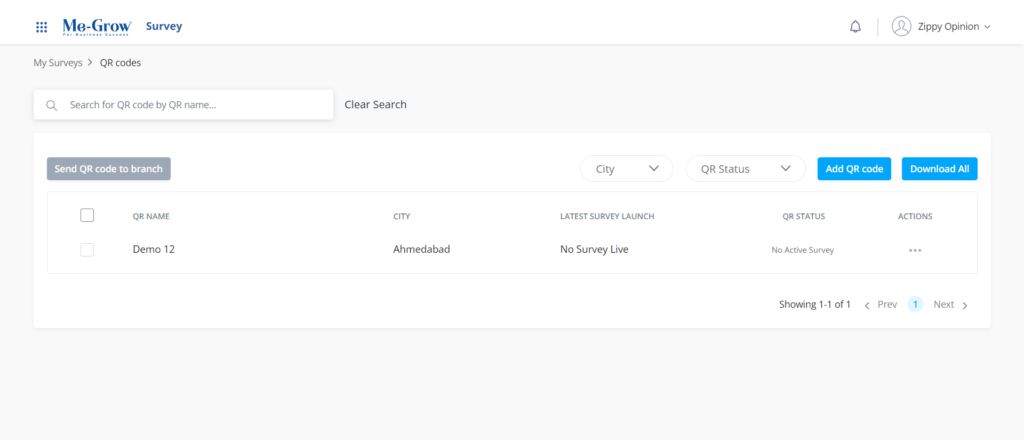Open the three-dot actions for Demo 12
This screenshot has height=440, width=1024.
click(915, 250)
